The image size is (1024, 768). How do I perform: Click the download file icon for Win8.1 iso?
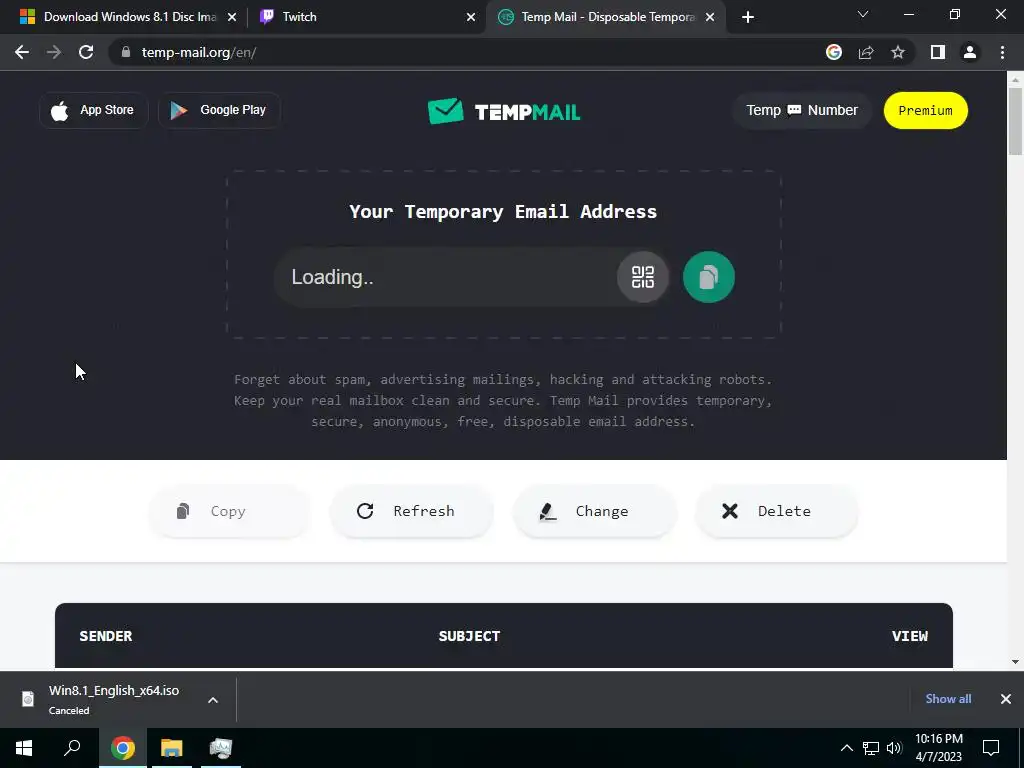[x=27, y=699]
